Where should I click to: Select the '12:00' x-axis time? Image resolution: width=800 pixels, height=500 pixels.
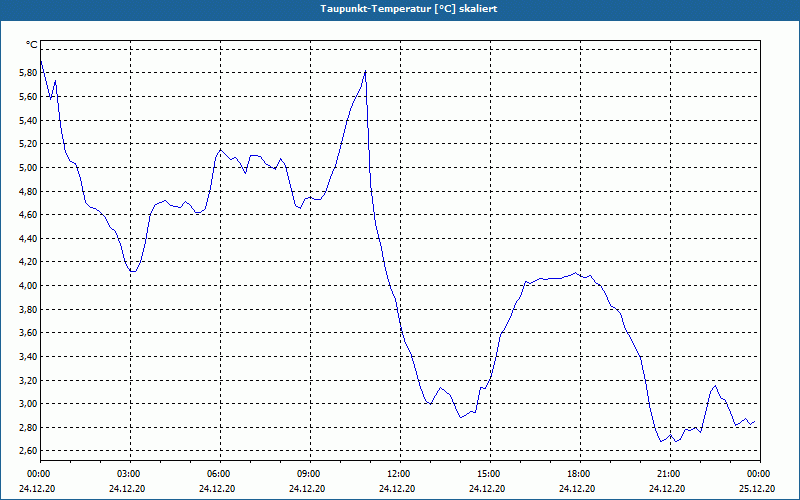[400, 474]
